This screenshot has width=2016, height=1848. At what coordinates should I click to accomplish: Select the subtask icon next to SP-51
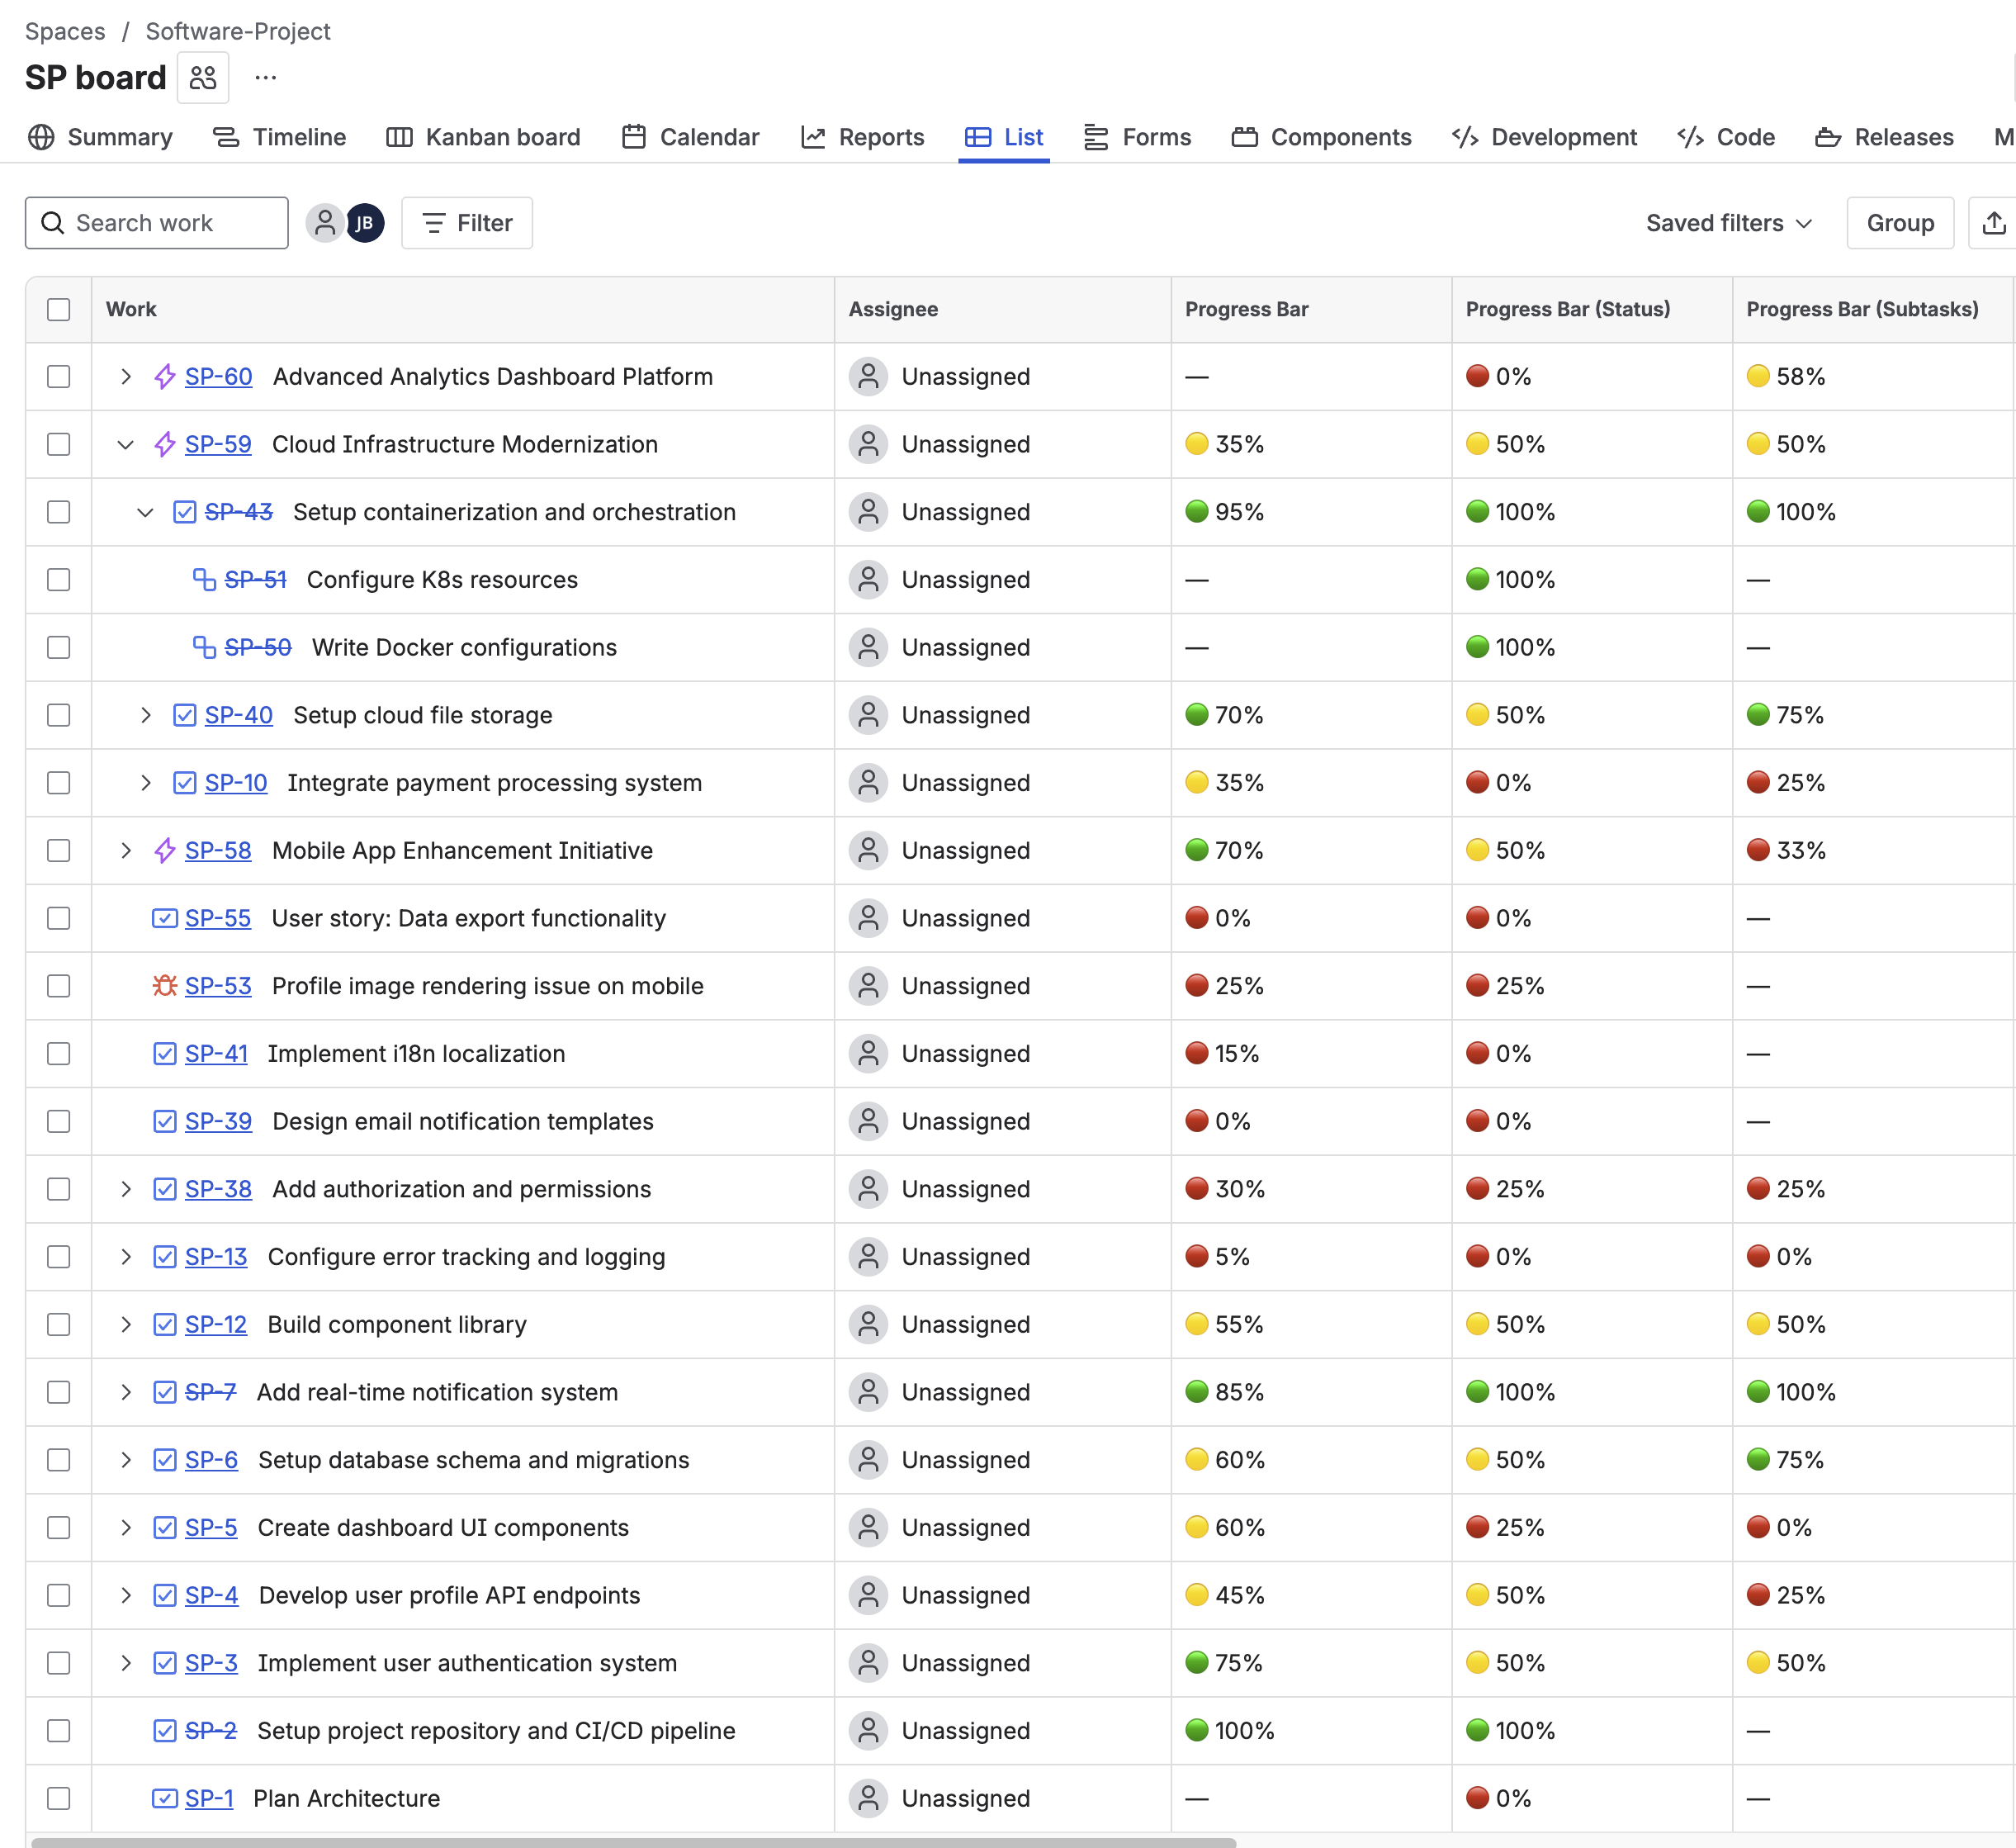pos(204,580)
